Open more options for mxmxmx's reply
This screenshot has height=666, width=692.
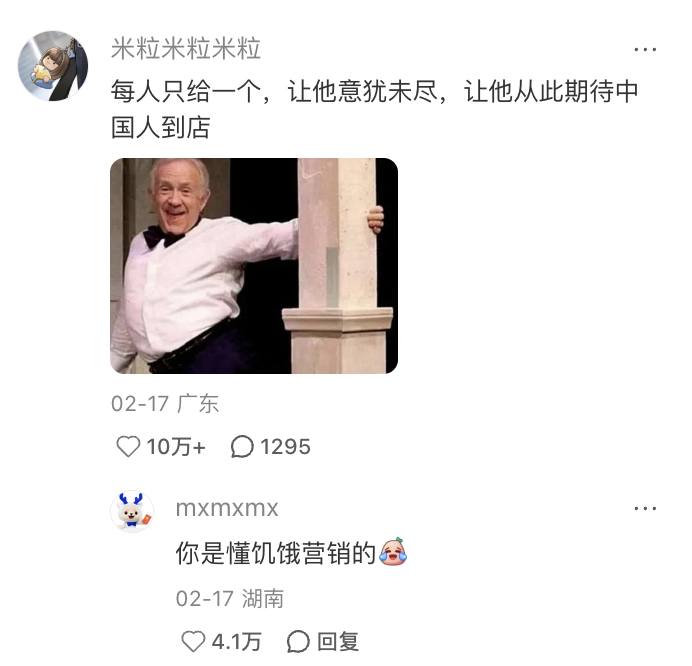(645, 508)
